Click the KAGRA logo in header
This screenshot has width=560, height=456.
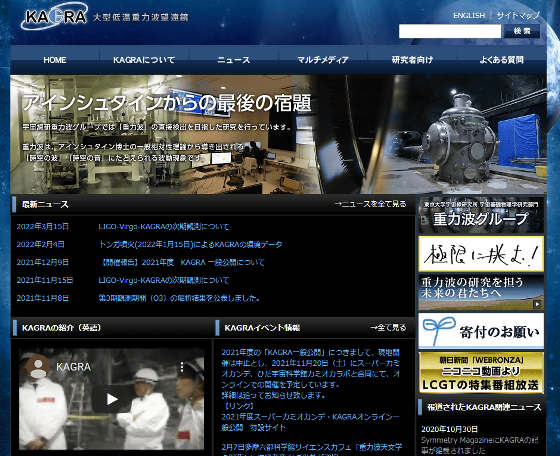click(x=54, y=16)
